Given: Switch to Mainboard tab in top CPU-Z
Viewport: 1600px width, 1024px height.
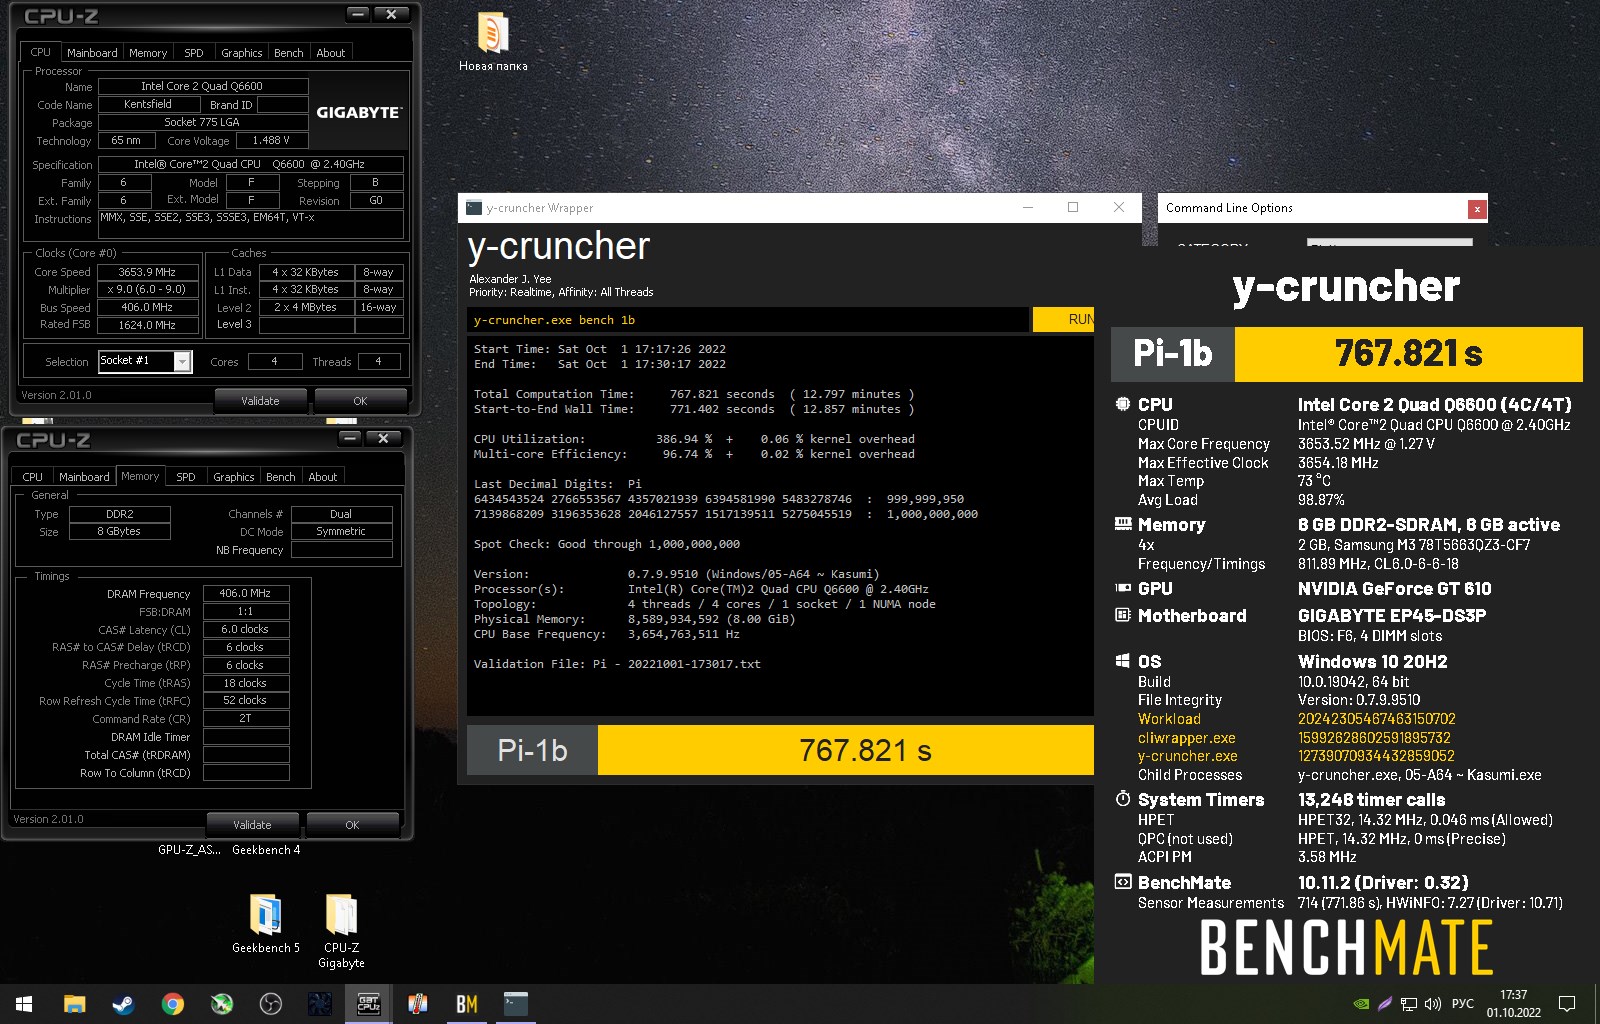Looking at the screenshot, I should tap(92, 53).
